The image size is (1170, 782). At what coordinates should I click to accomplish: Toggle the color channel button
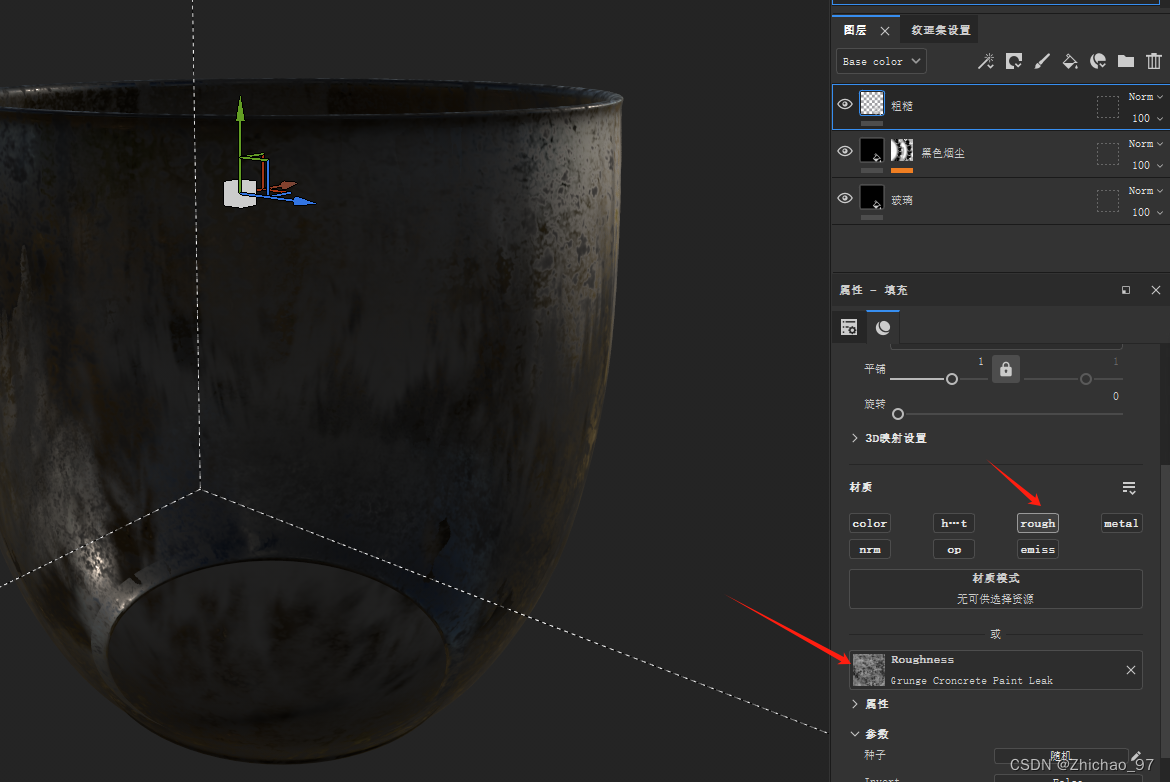[x=870, y=523]
